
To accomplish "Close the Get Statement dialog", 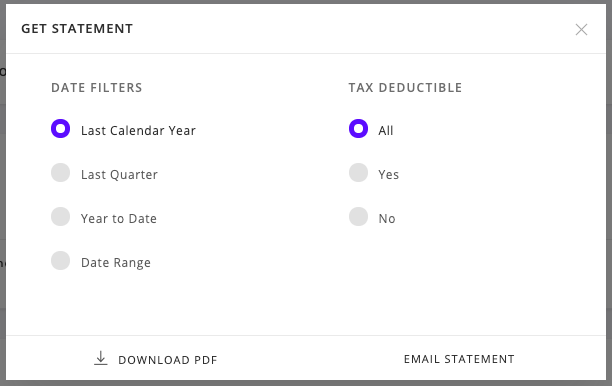I will [x=581, y=29].
